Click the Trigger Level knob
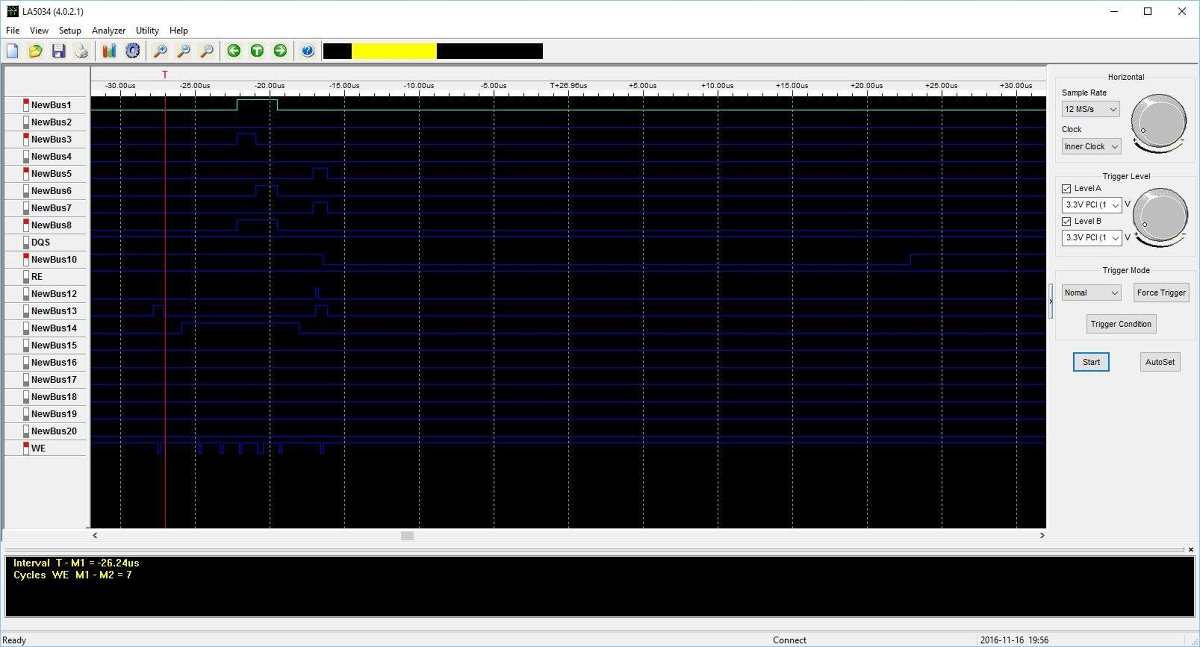This screenshot has height=647, width=1200. [x=1160, y=216]
